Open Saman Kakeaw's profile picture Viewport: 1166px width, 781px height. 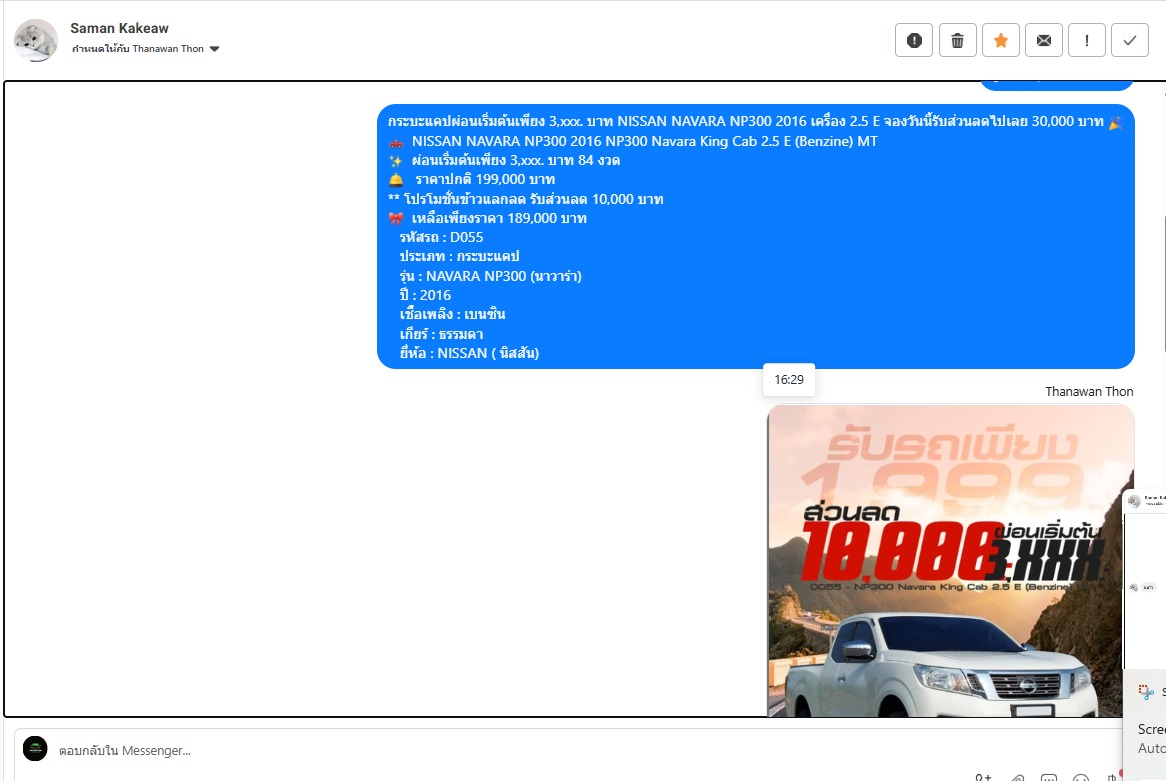(x=36, y=40)
